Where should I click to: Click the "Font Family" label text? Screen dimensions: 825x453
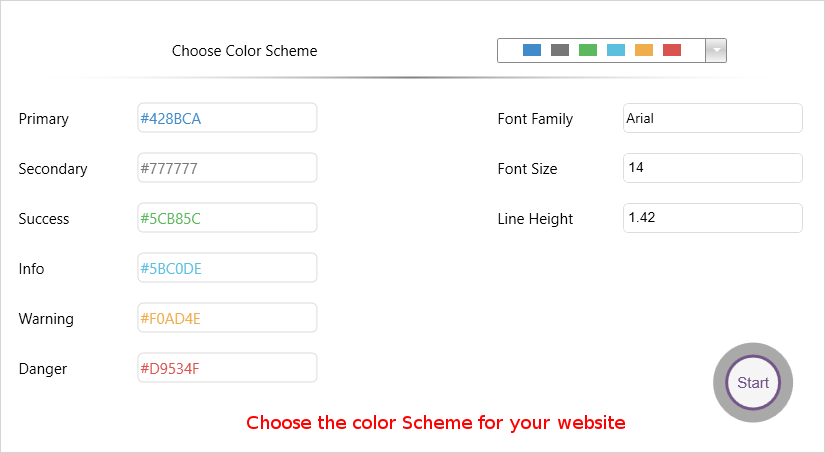535,119
